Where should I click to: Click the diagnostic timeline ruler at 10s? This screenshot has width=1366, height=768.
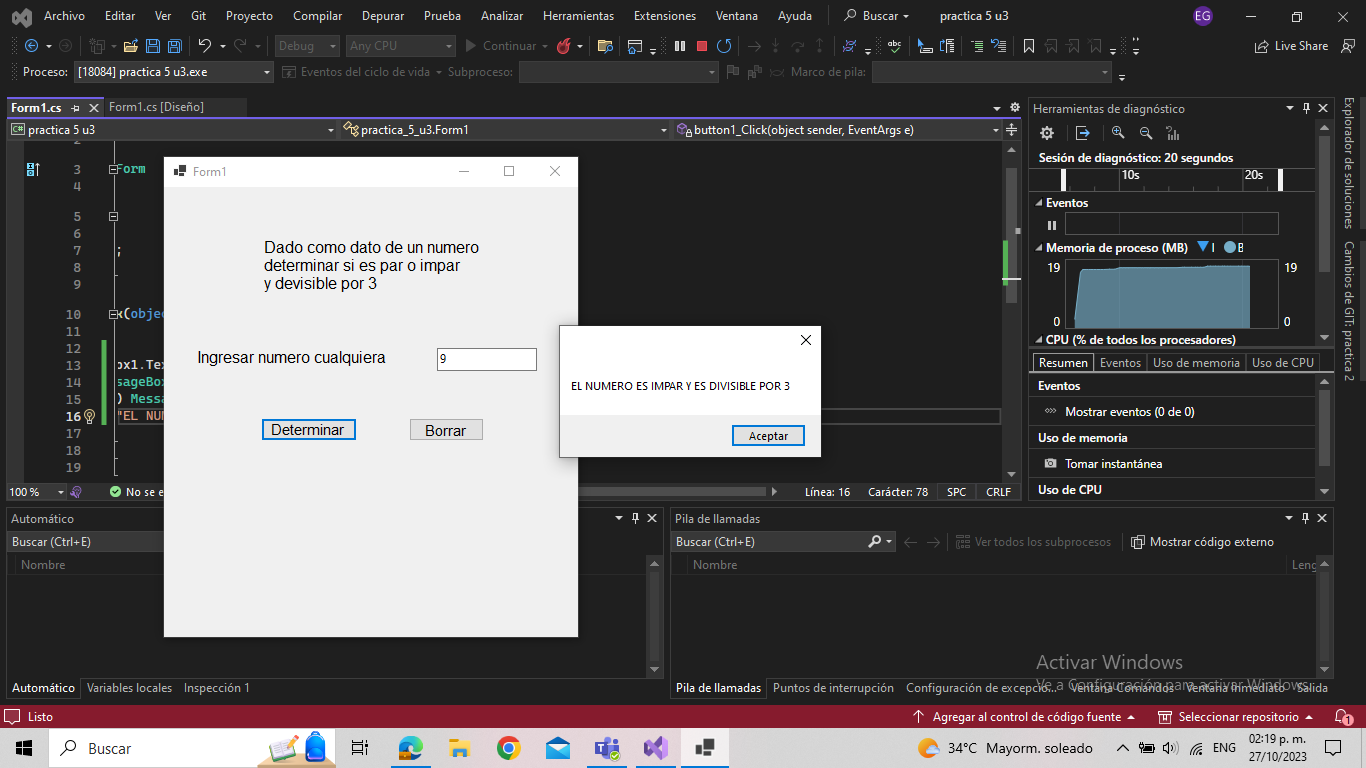1130,175
